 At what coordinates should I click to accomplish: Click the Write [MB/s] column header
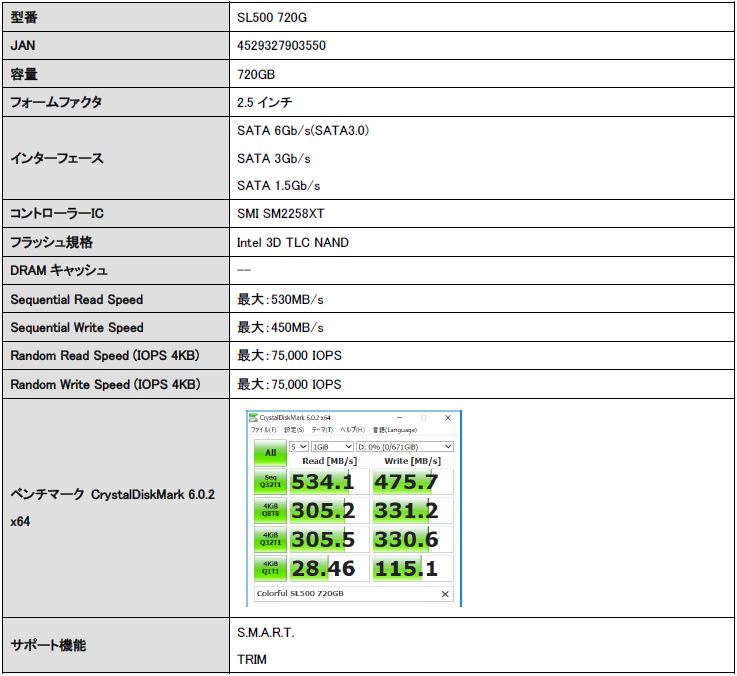pyautogui.click(x=412, y=461)
